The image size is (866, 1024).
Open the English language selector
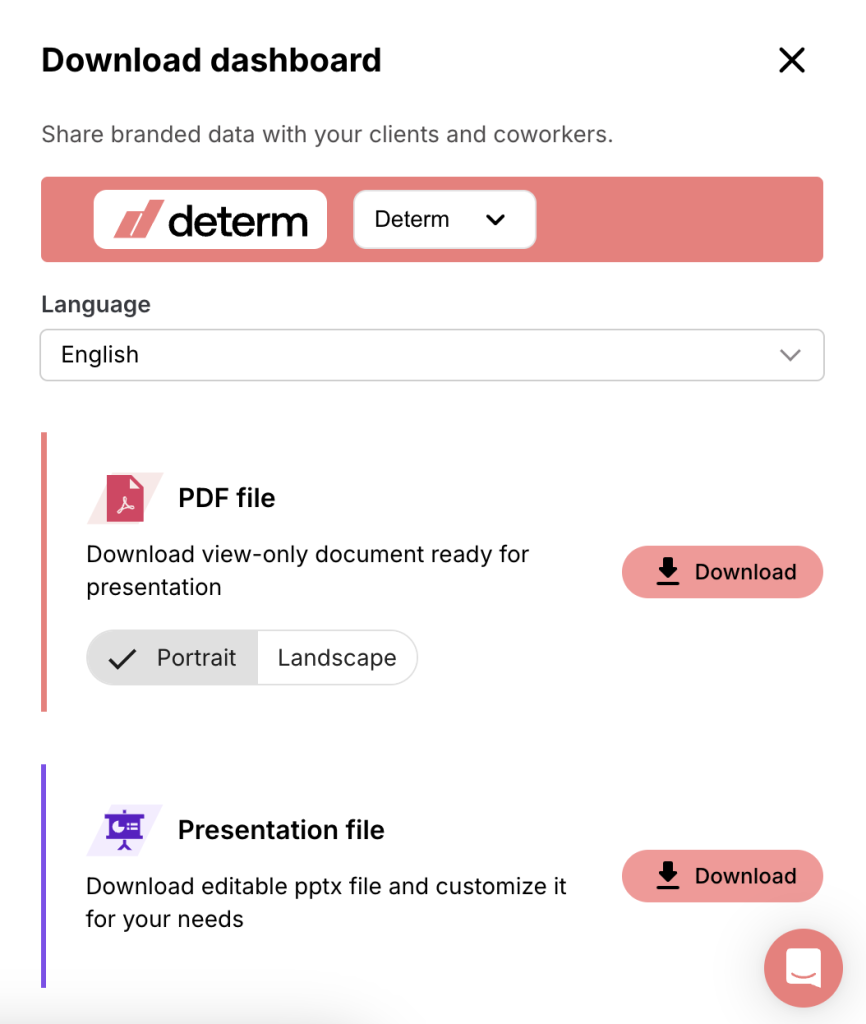pos(432,355)
